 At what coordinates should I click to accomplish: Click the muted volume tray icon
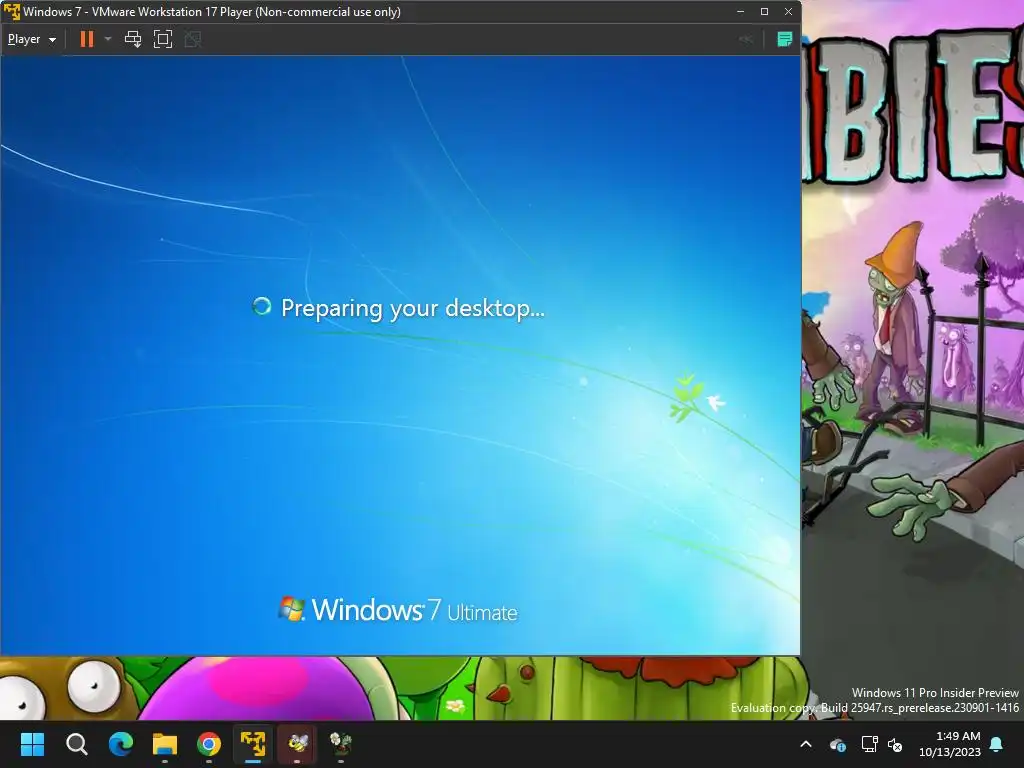[895, 744]
